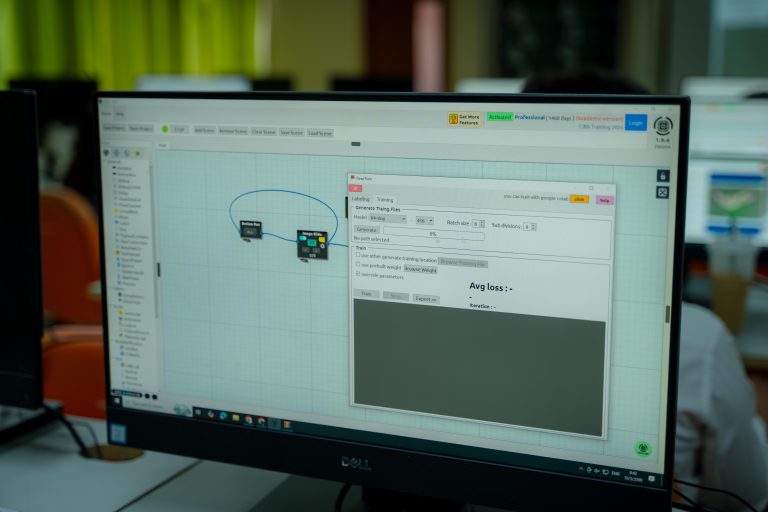Open the size dropdown next to Model
The height and width of the screenshot is (512, 768).
pos(425,220)
